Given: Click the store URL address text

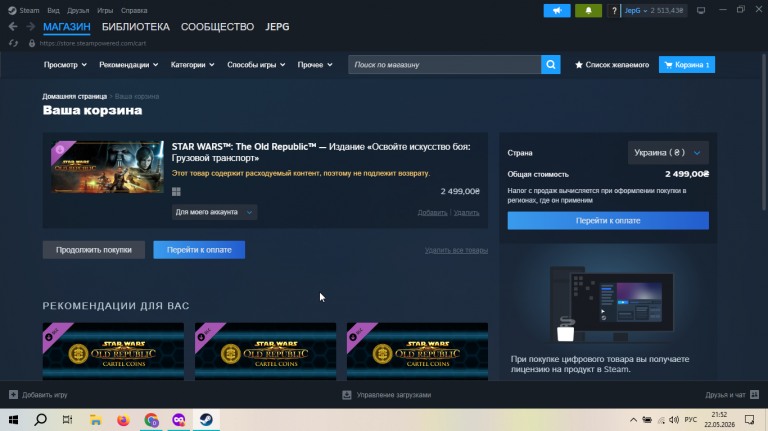Looking at the screenshot, I should click(93, 43).
